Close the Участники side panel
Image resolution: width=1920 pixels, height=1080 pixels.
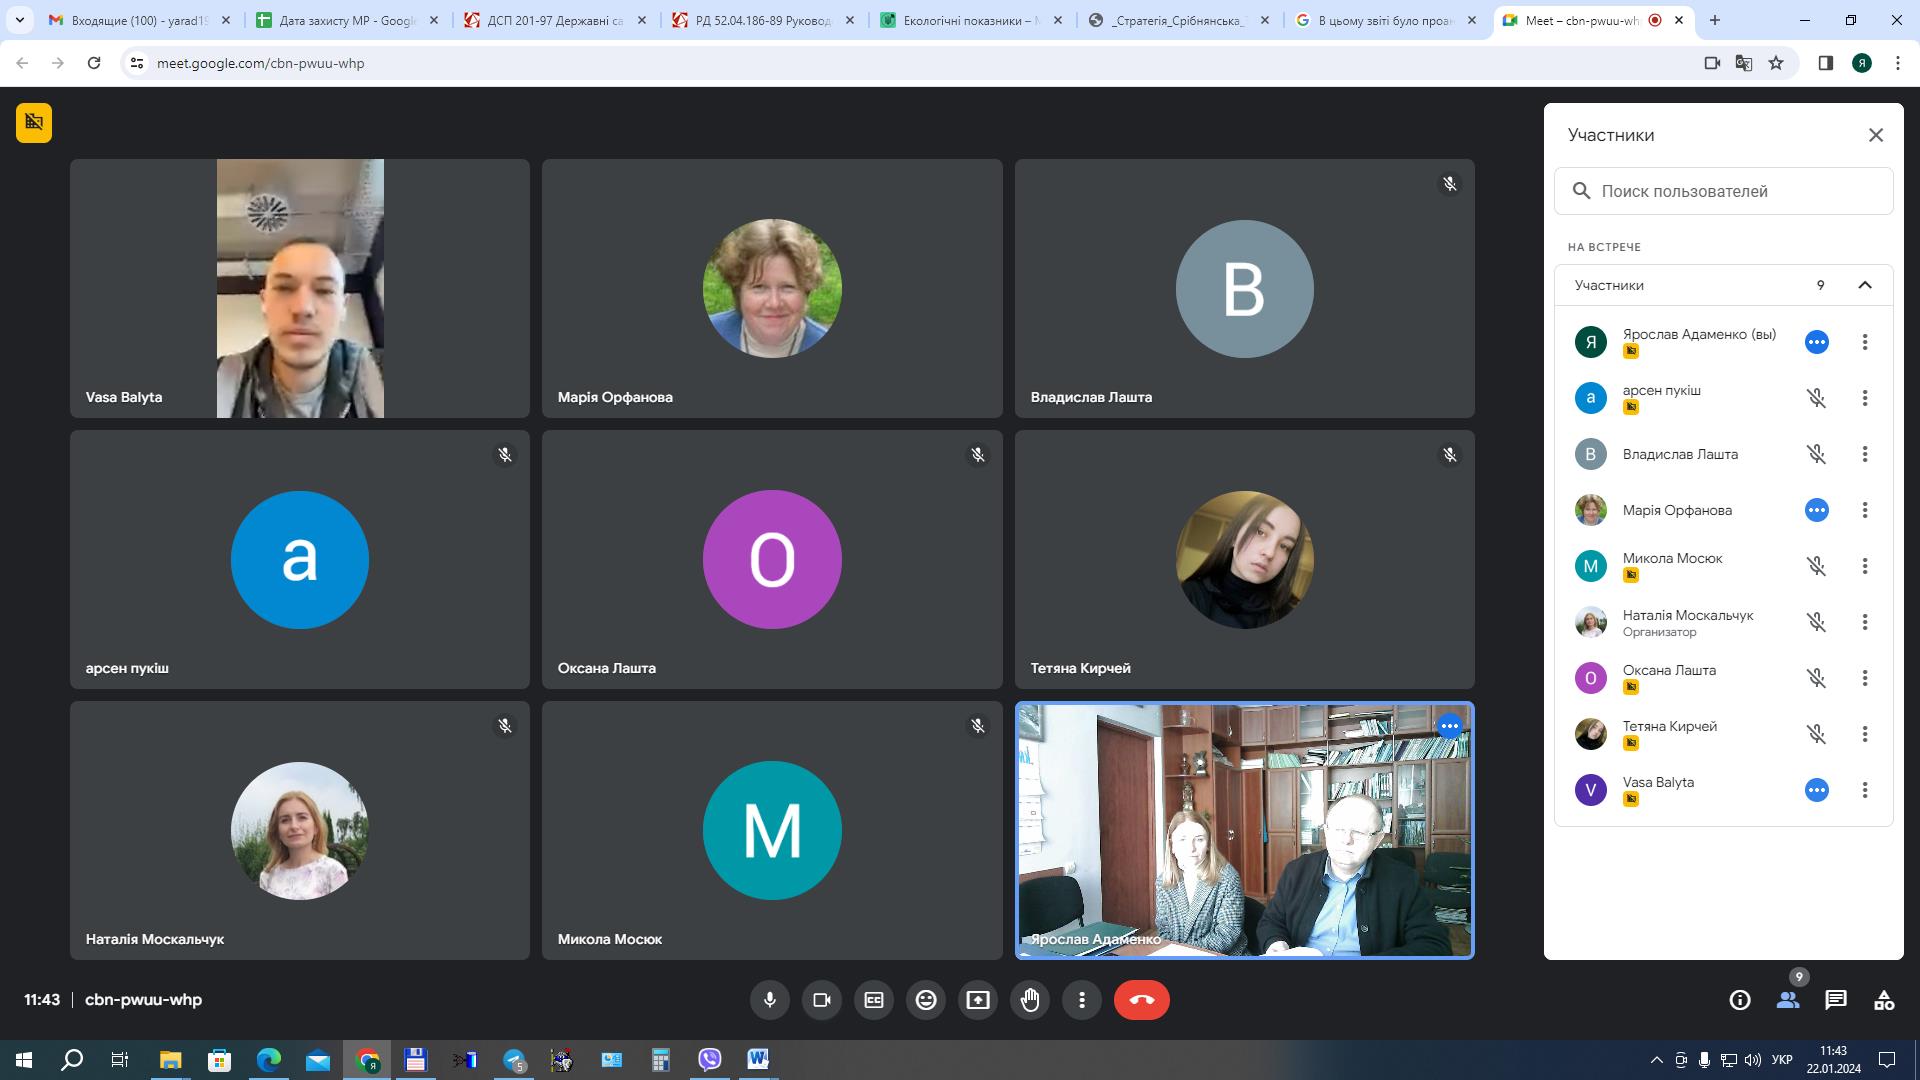coord(1876,135)
